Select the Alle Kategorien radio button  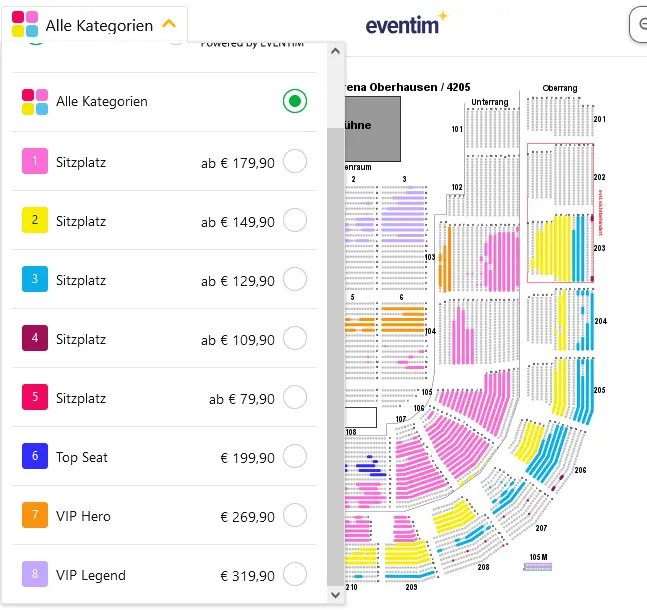click(295, 101)
